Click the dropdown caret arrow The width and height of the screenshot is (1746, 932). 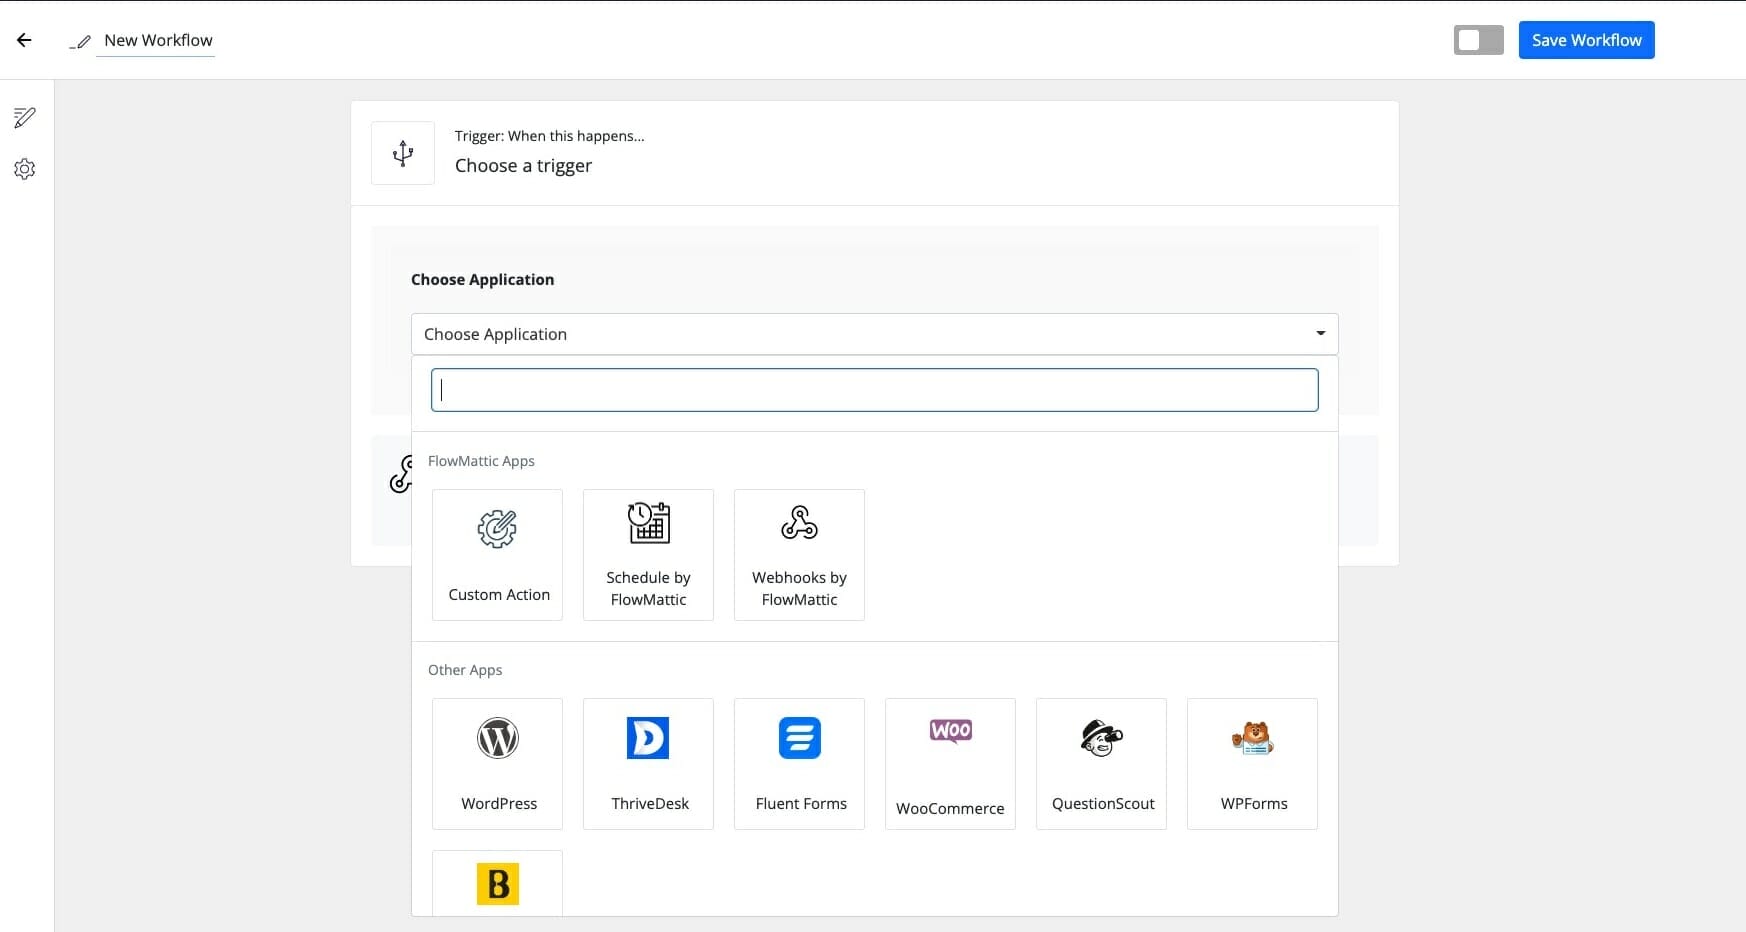[1320, 334]
